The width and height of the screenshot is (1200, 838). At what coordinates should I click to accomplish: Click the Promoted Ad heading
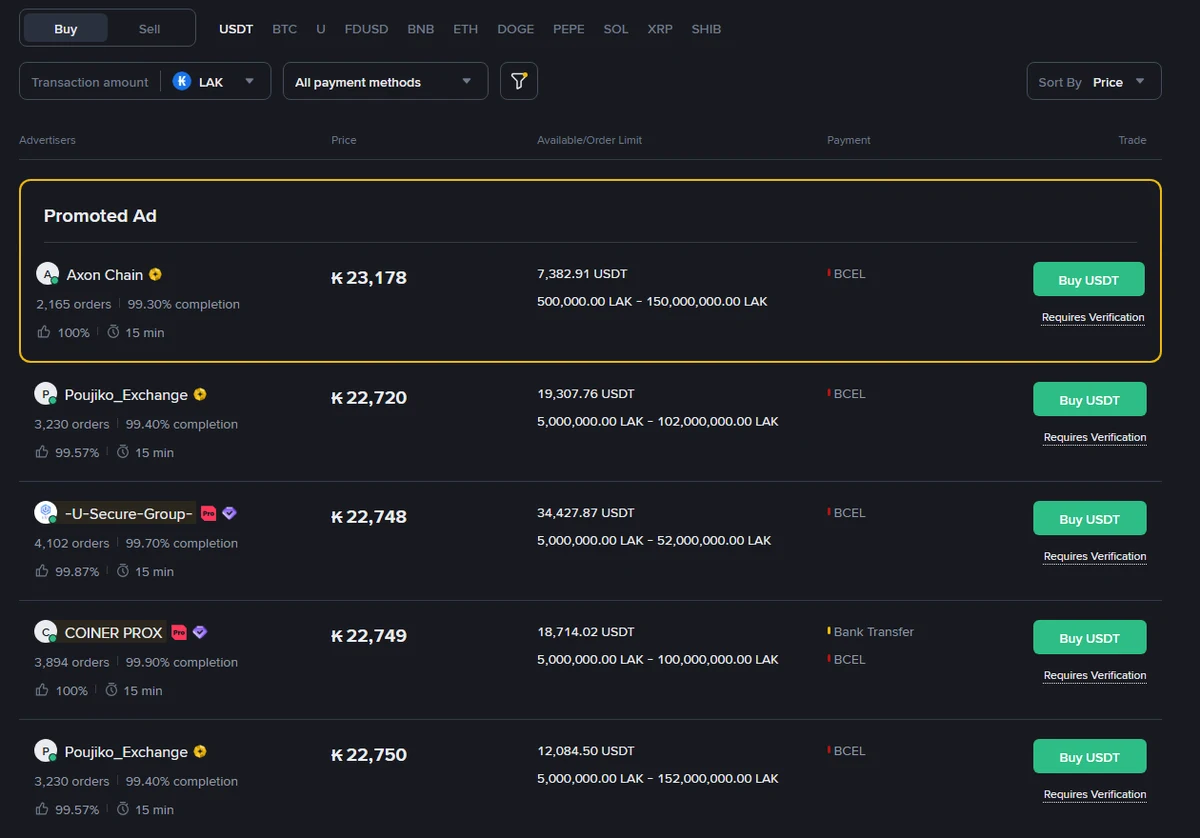click(100, 216)
